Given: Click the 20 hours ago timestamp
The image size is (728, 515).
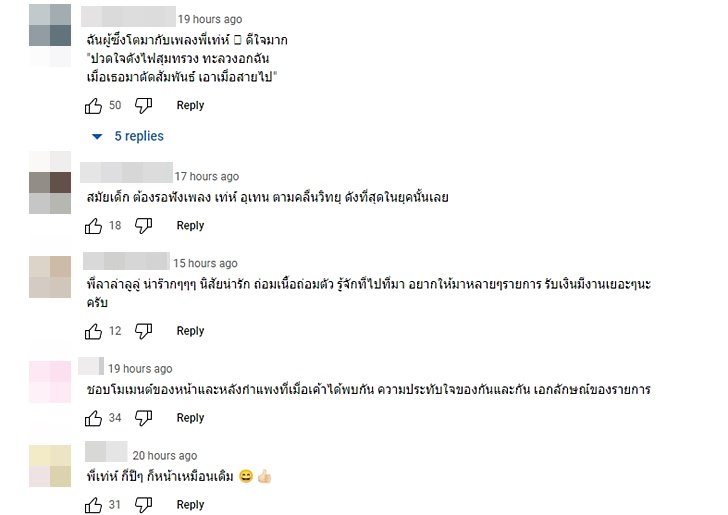Looking at the screenshot, I should [x=165, y=456].
